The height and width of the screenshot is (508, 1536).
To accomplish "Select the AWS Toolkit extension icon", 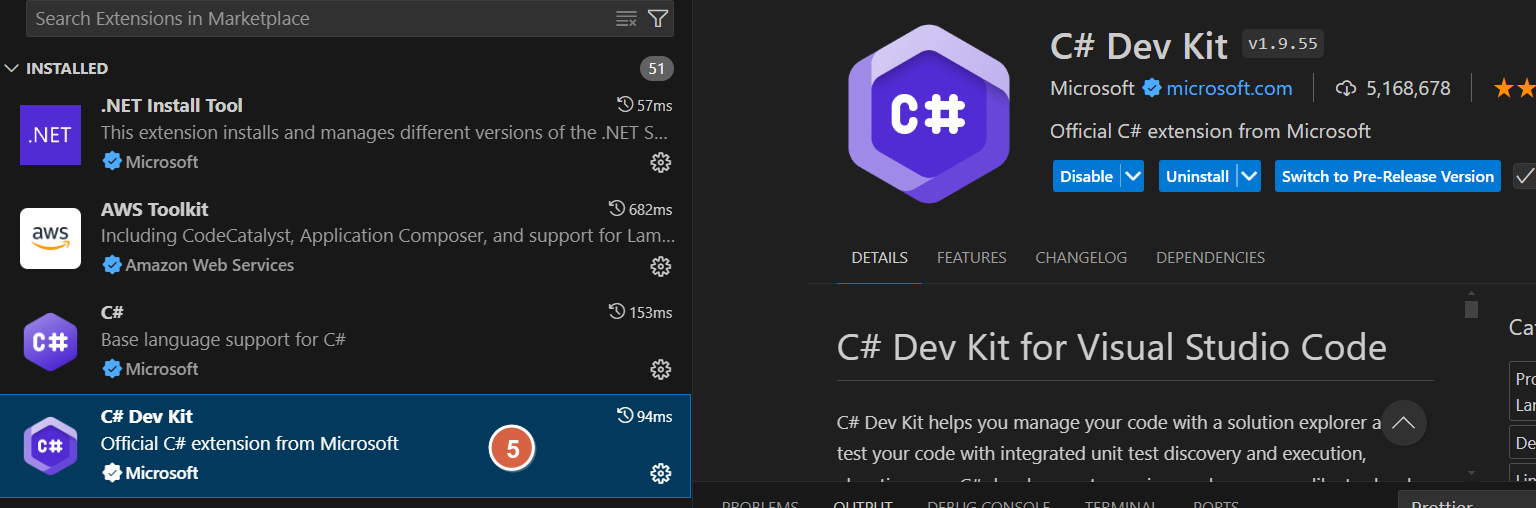I will [x=50, y=238].
